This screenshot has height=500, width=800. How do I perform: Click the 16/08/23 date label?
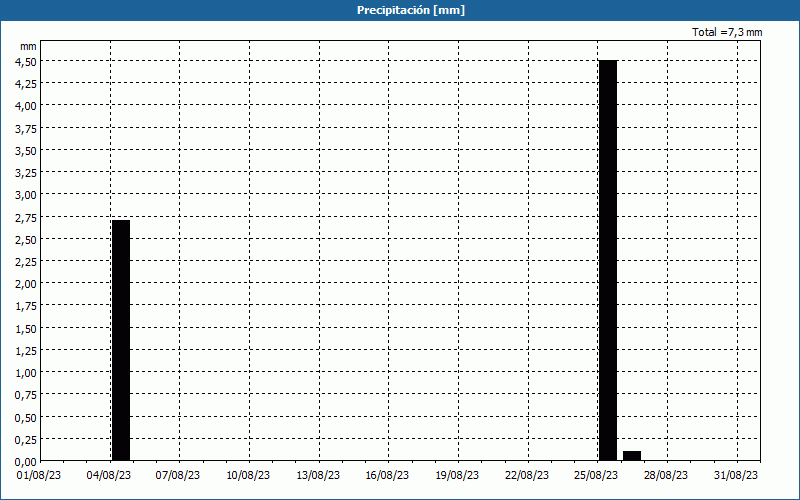pyautogui.click(x=387, y=475)
